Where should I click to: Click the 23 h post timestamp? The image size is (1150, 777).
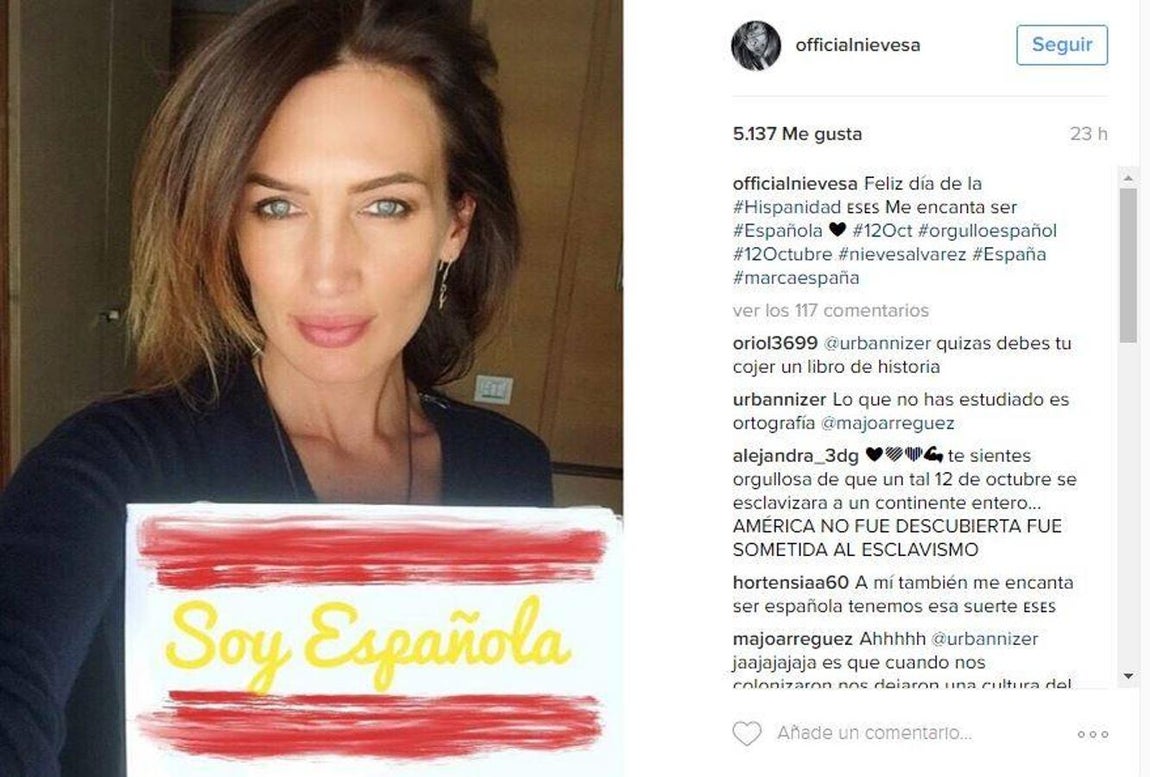(x=1088, y=134)
